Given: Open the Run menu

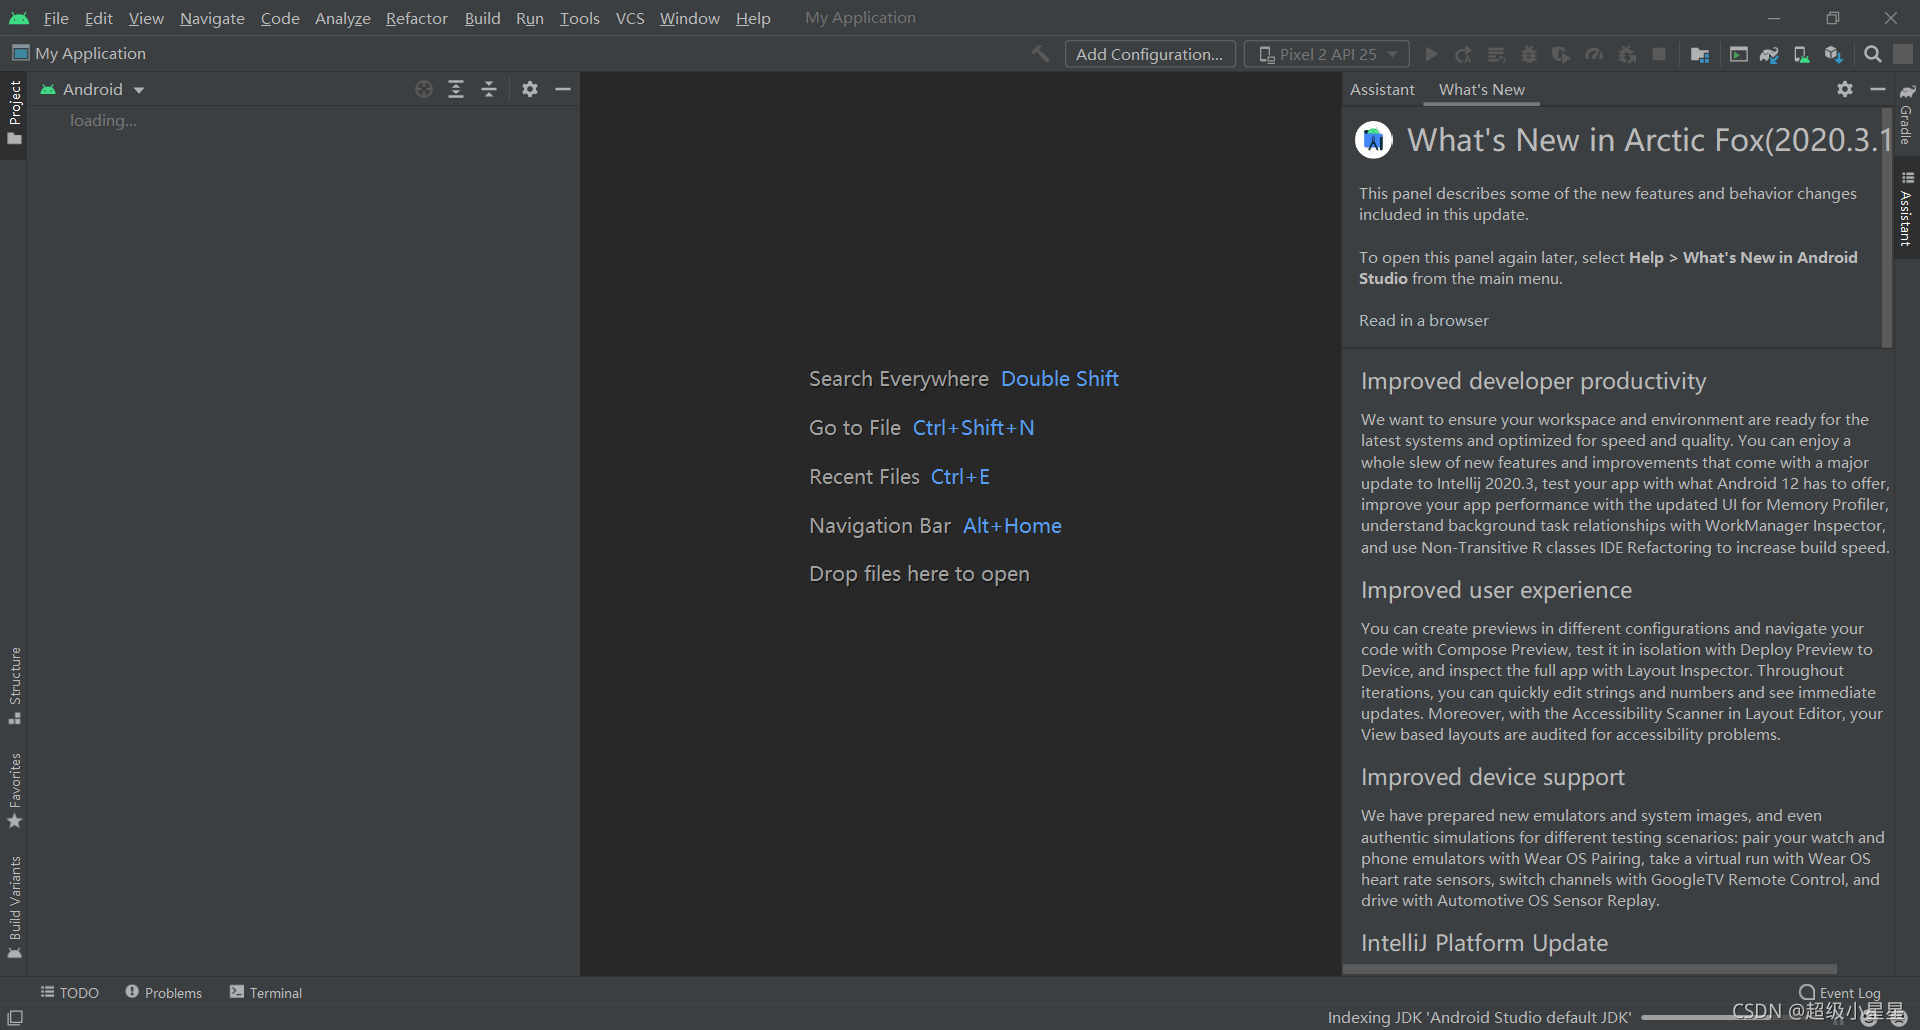Looking at the screenshot, I should click(529, 18).
